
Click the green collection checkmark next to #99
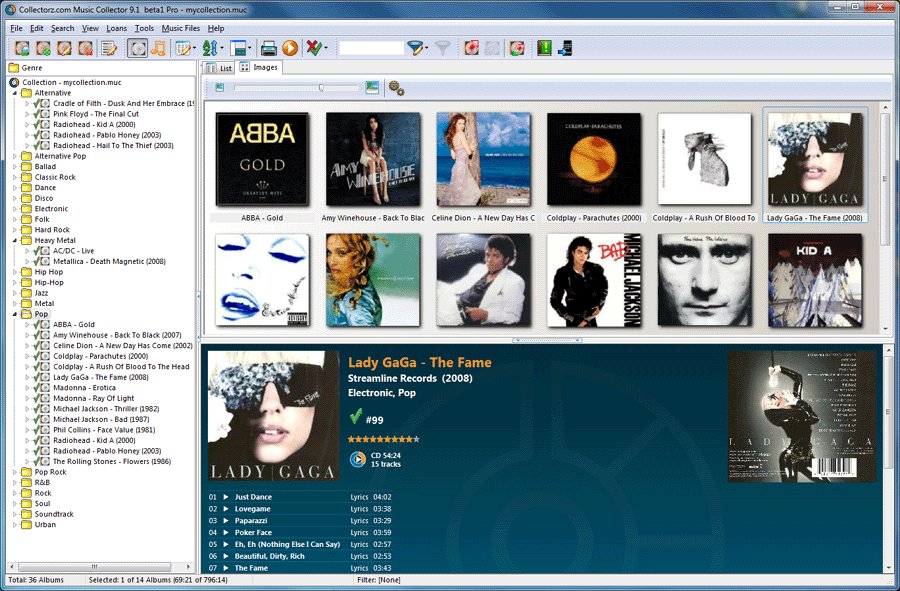tap(355, 416)
